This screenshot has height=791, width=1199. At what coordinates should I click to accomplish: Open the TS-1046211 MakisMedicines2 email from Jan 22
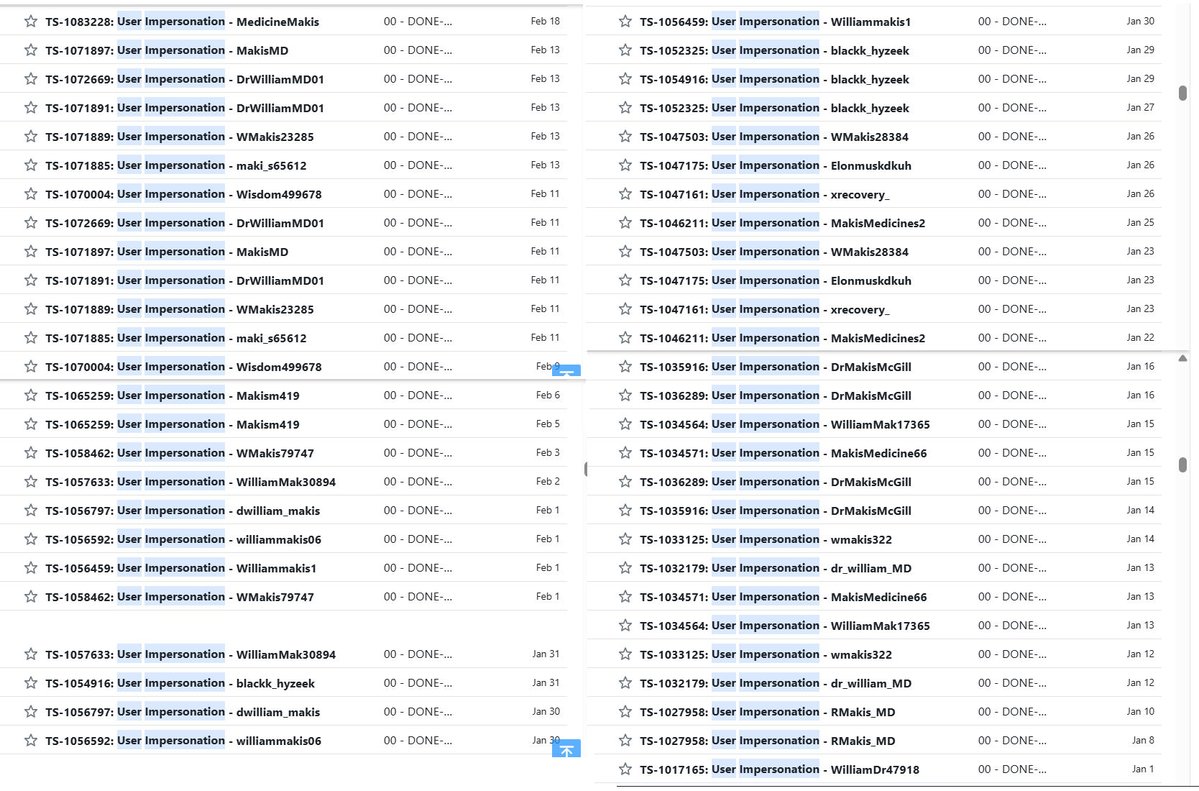click(874, 337)
